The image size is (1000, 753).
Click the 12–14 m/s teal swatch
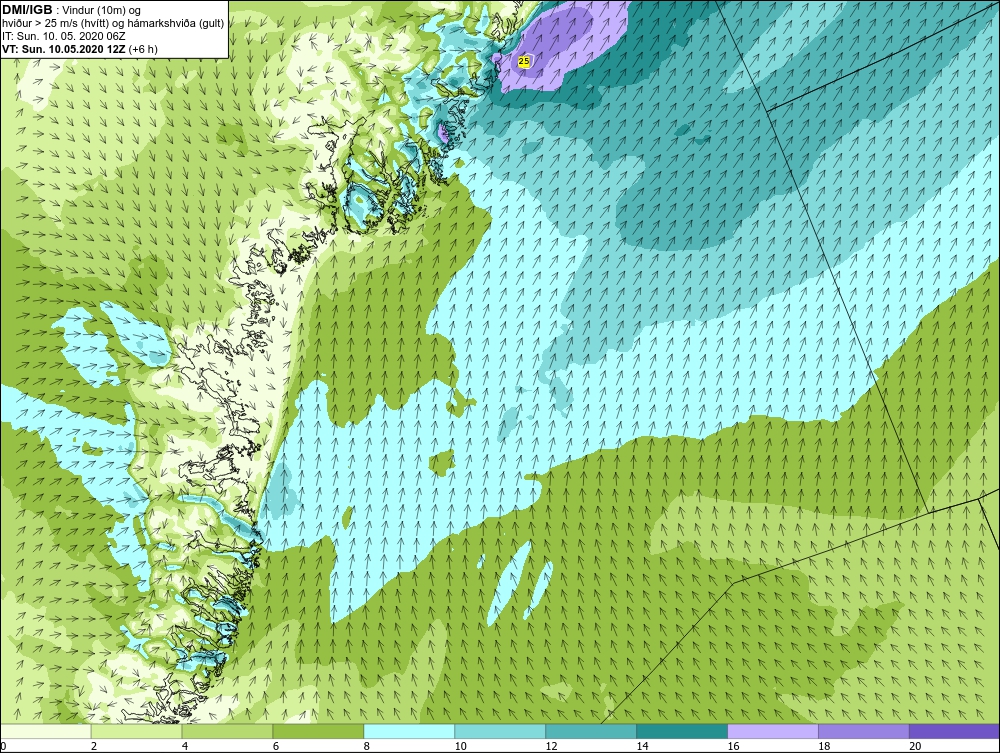(591, 731)
